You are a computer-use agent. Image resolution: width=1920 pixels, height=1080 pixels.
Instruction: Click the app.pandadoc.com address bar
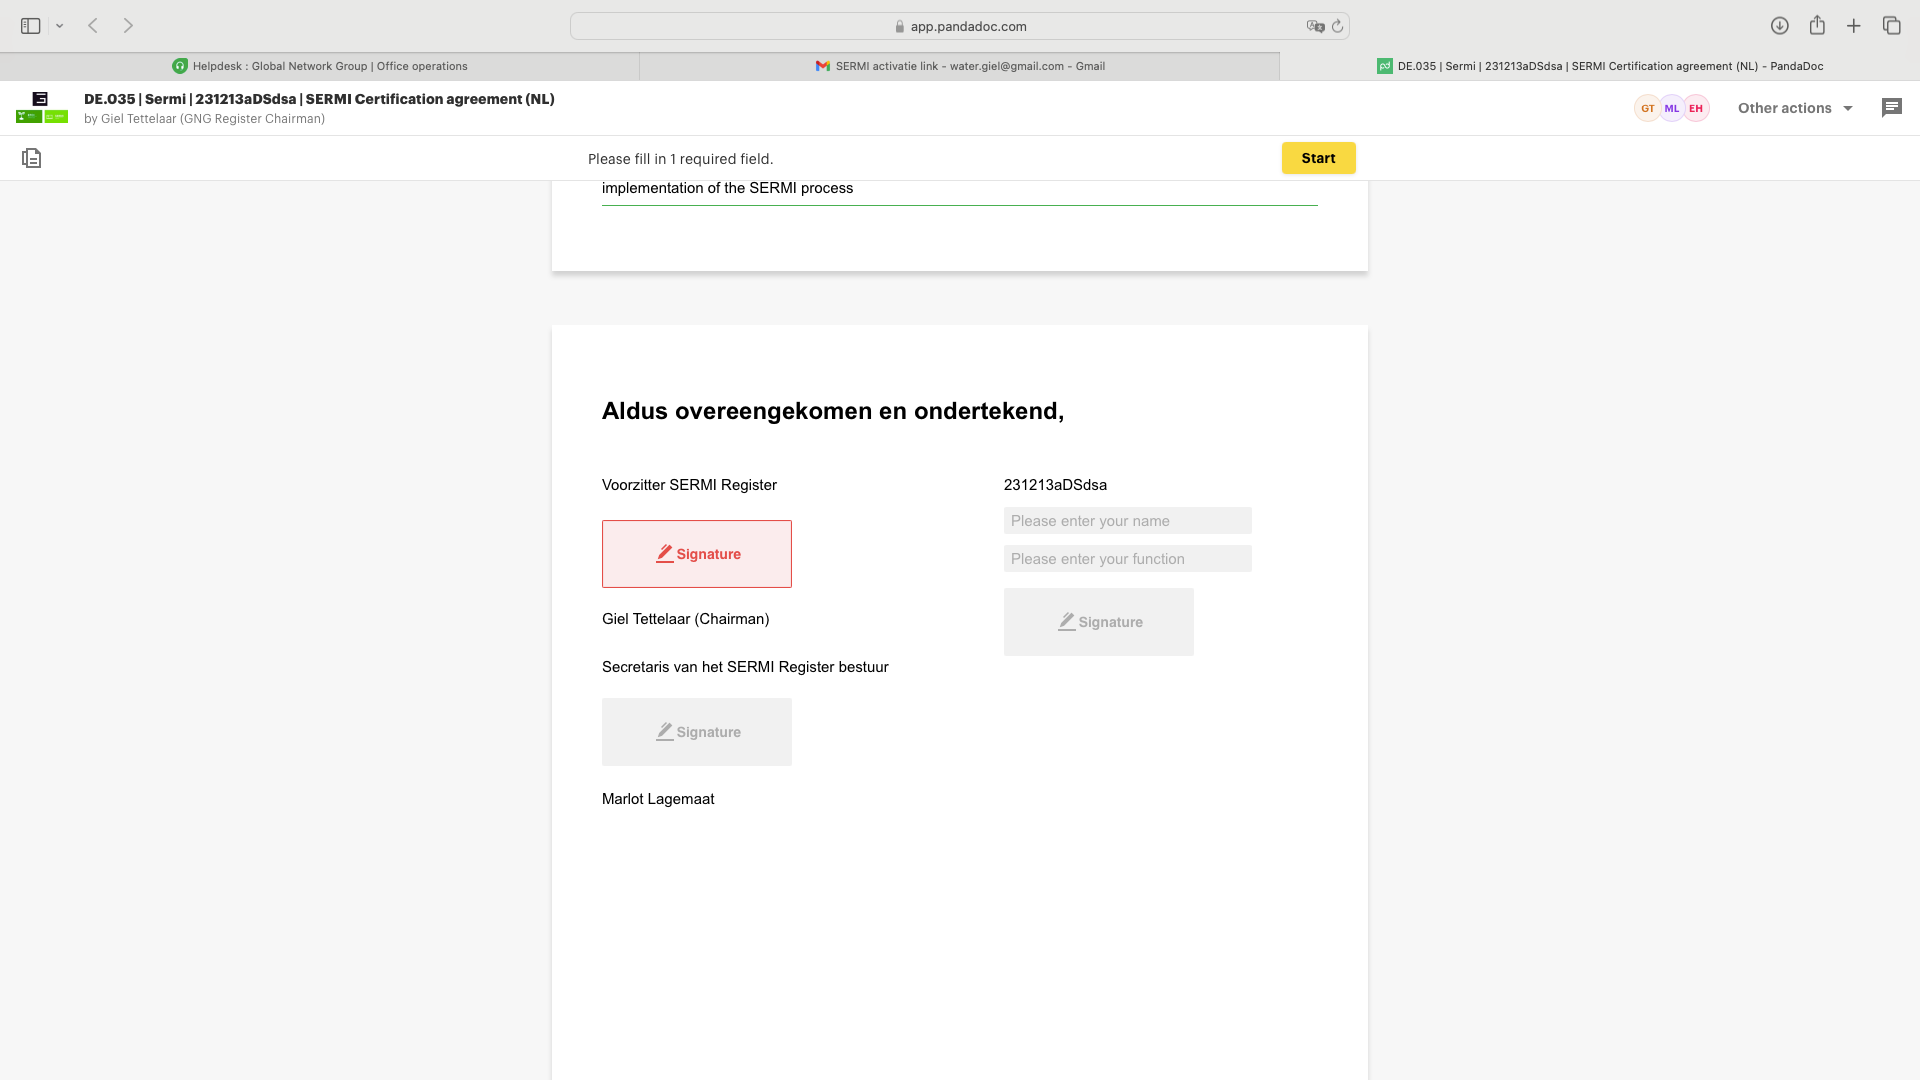coord(960,26)
